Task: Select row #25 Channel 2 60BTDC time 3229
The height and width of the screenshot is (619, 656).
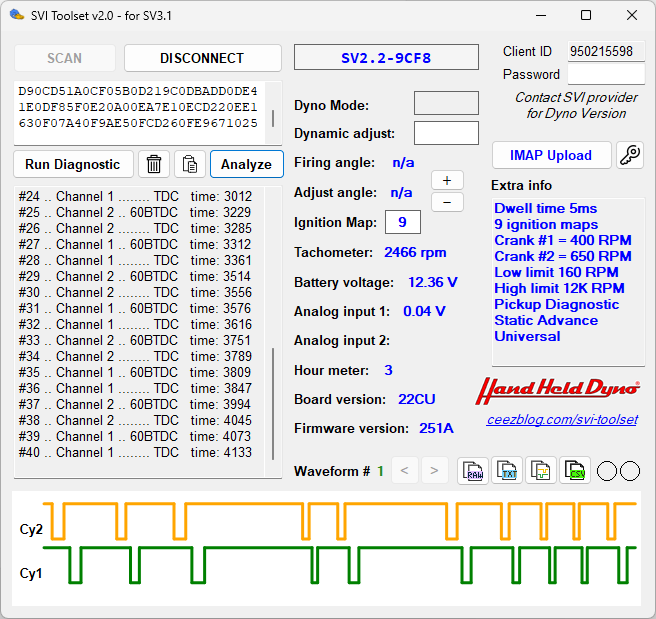Action: point(135,212)
